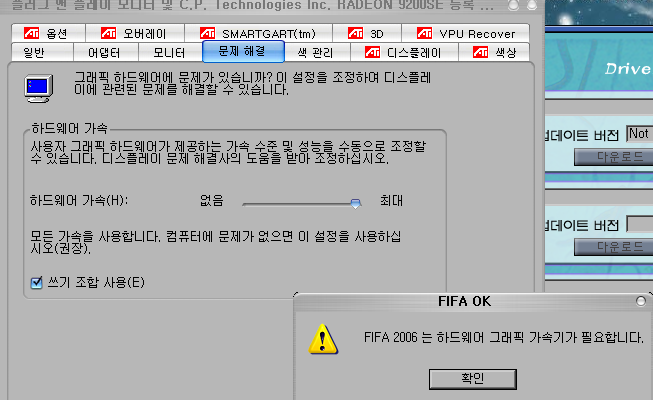
Task: Click the ATI logo on 색상 tab
Action: 480,52
